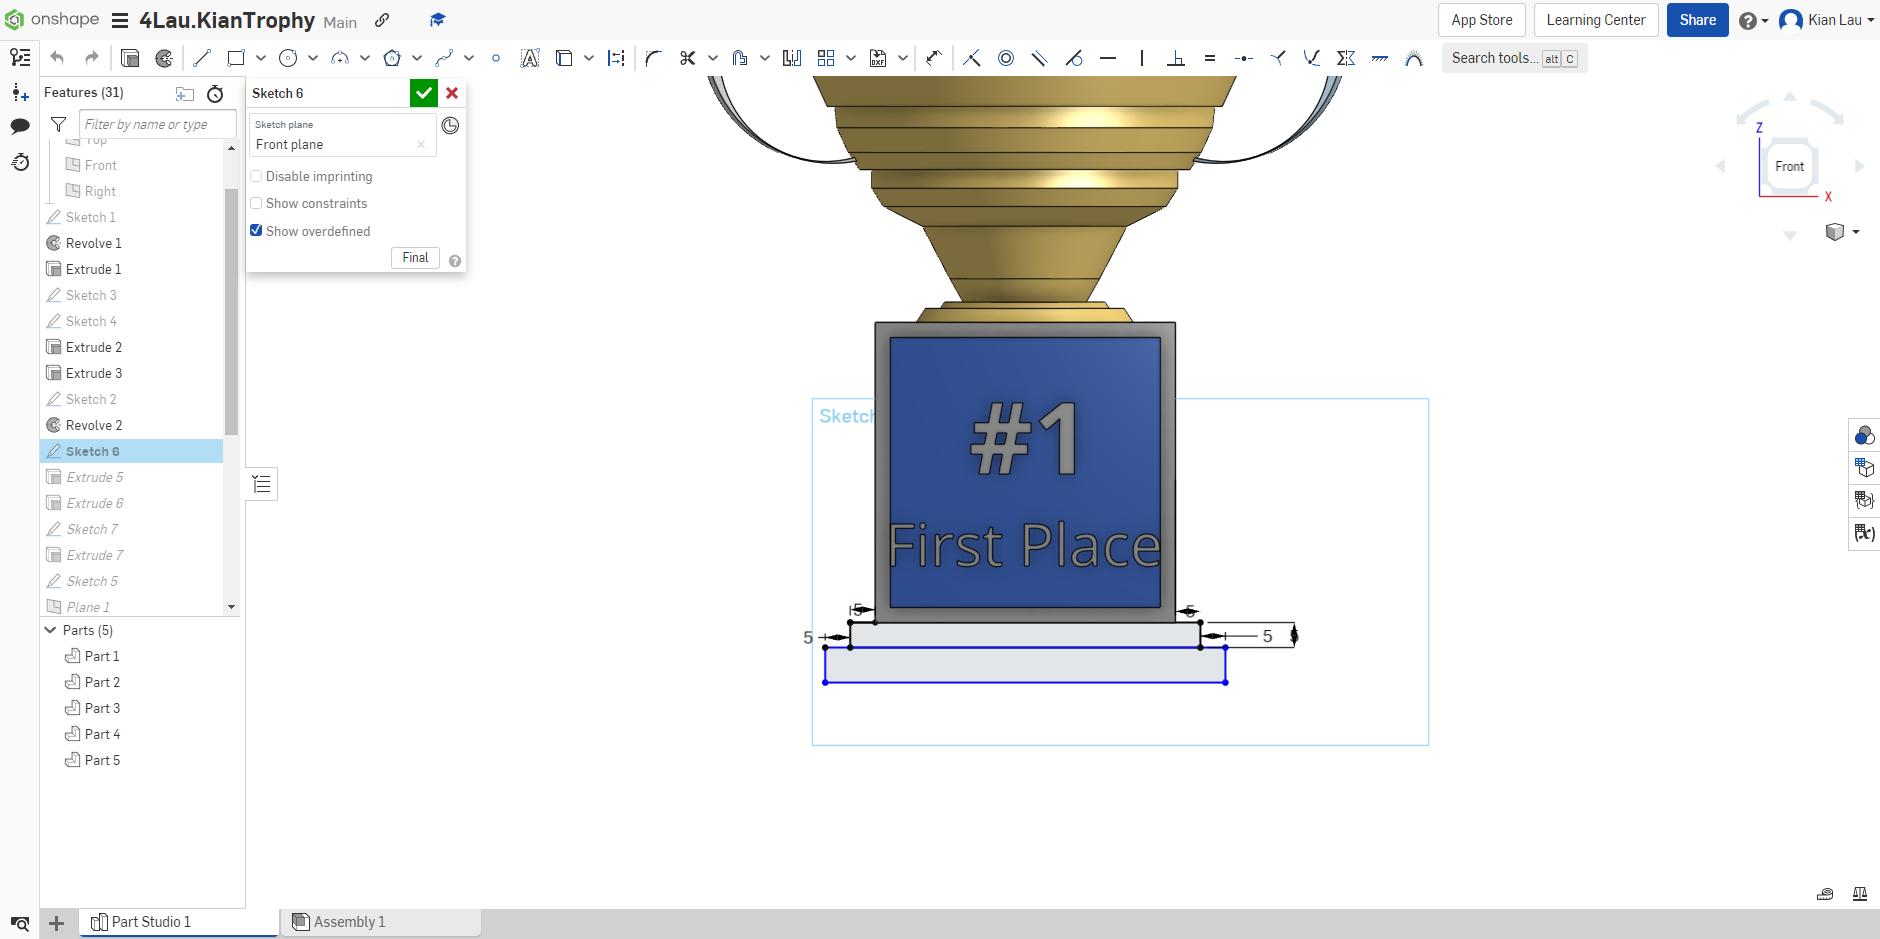Accept Sketch 6 with green checkmark
This screenshot has height=939, width=1880.
[x=424, y=93]
